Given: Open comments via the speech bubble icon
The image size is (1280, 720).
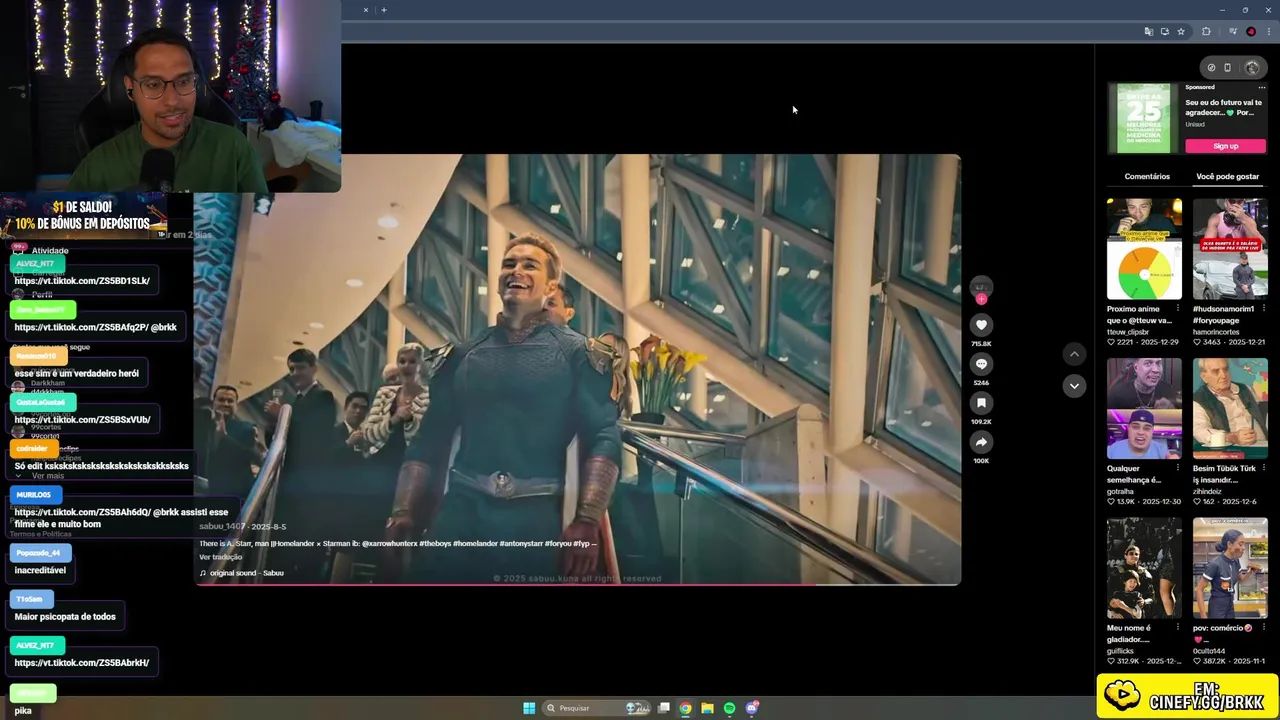Looking at the screenshot, I should (x=981, y=364).
